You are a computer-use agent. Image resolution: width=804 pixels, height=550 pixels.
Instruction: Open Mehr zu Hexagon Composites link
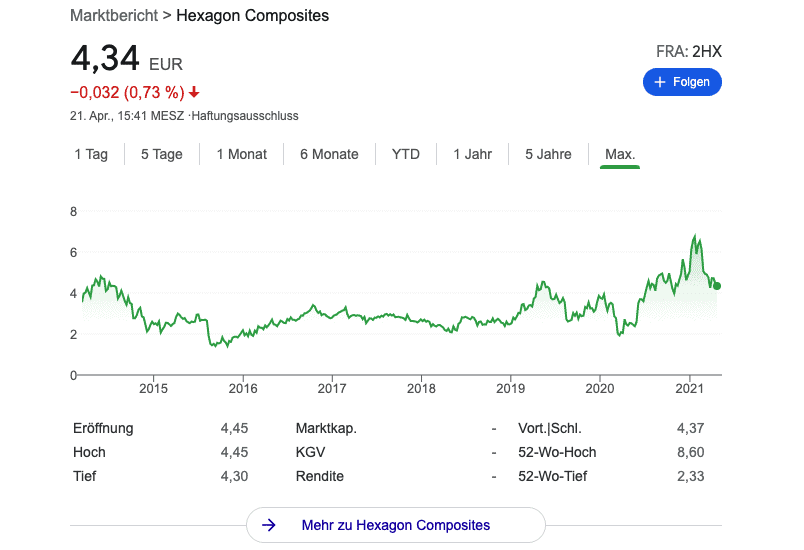click(395, 525)
